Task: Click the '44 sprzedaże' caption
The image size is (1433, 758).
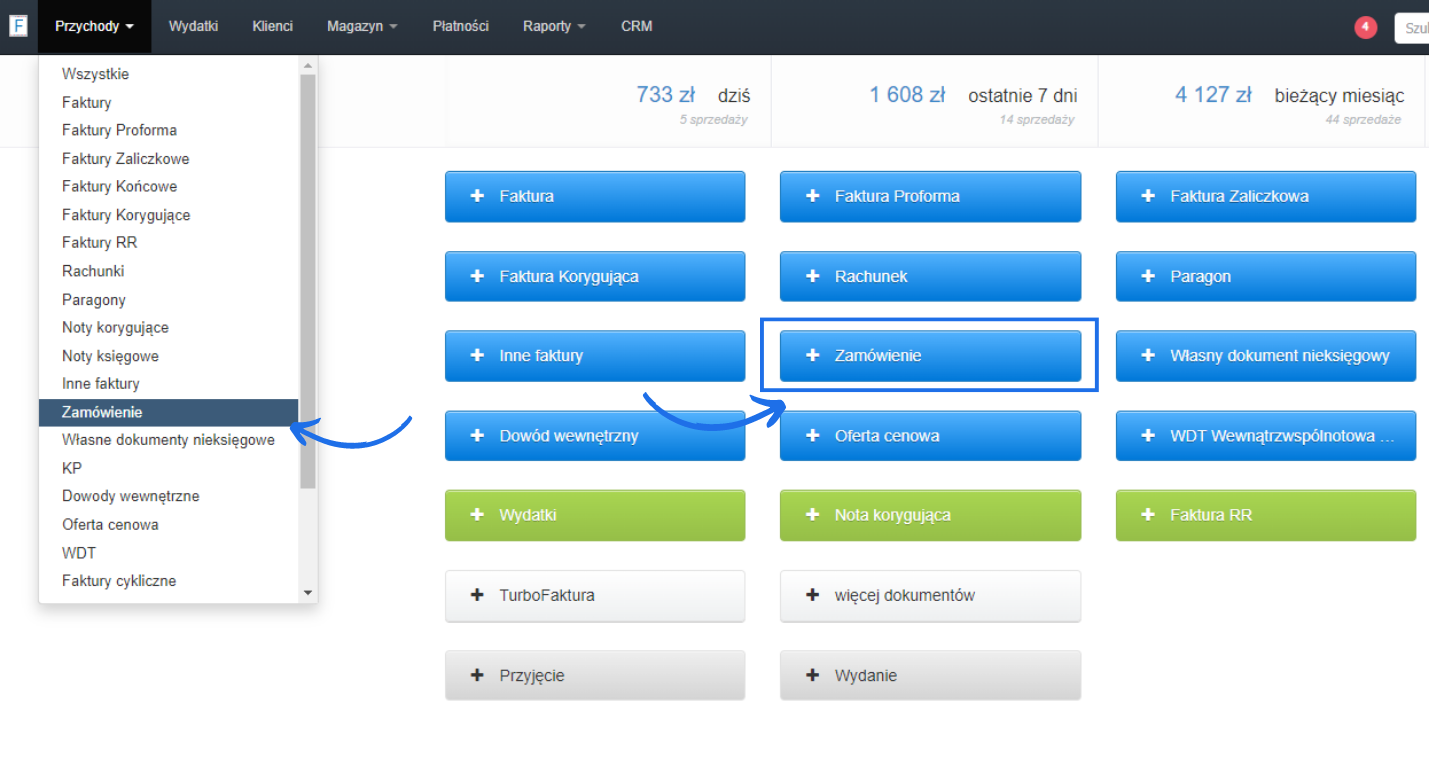Action: [x=1363, y=120]
